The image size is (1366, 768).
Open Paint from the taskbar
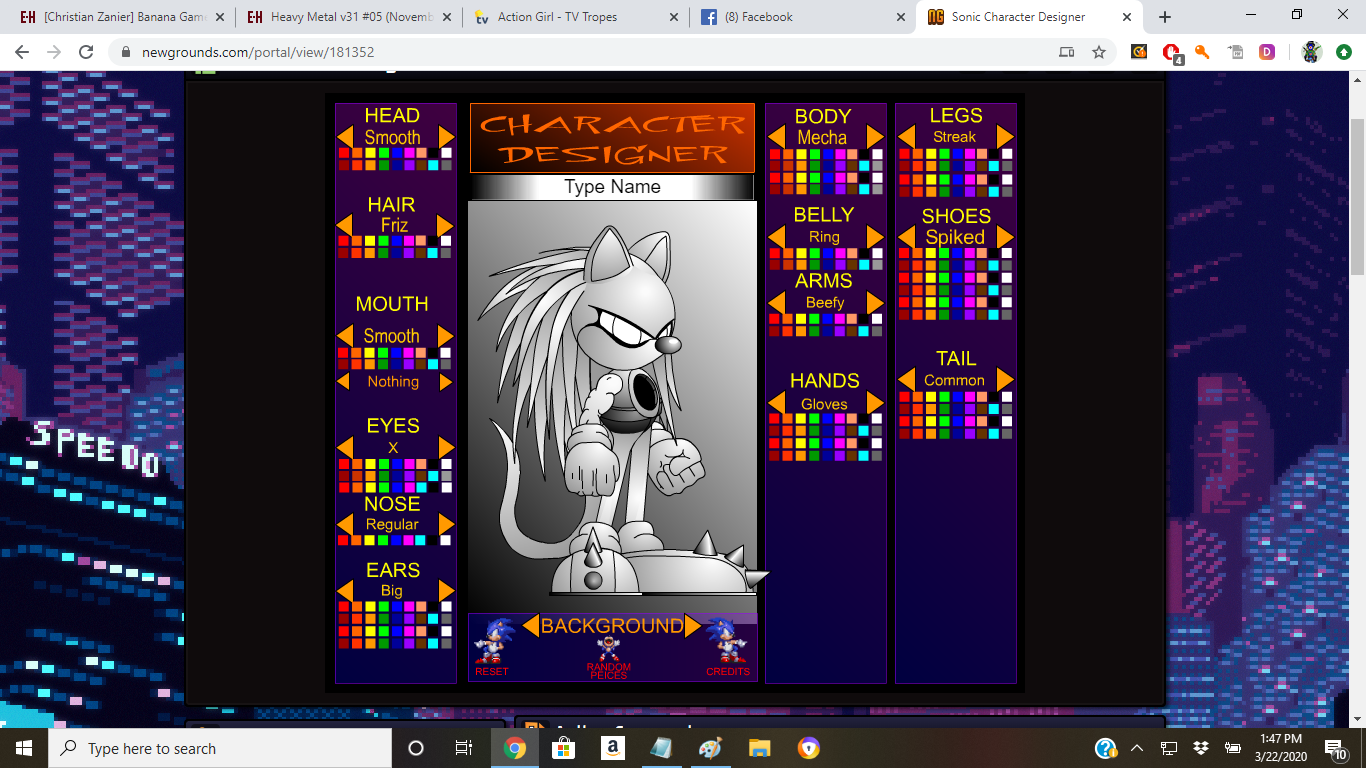point(710,748)
